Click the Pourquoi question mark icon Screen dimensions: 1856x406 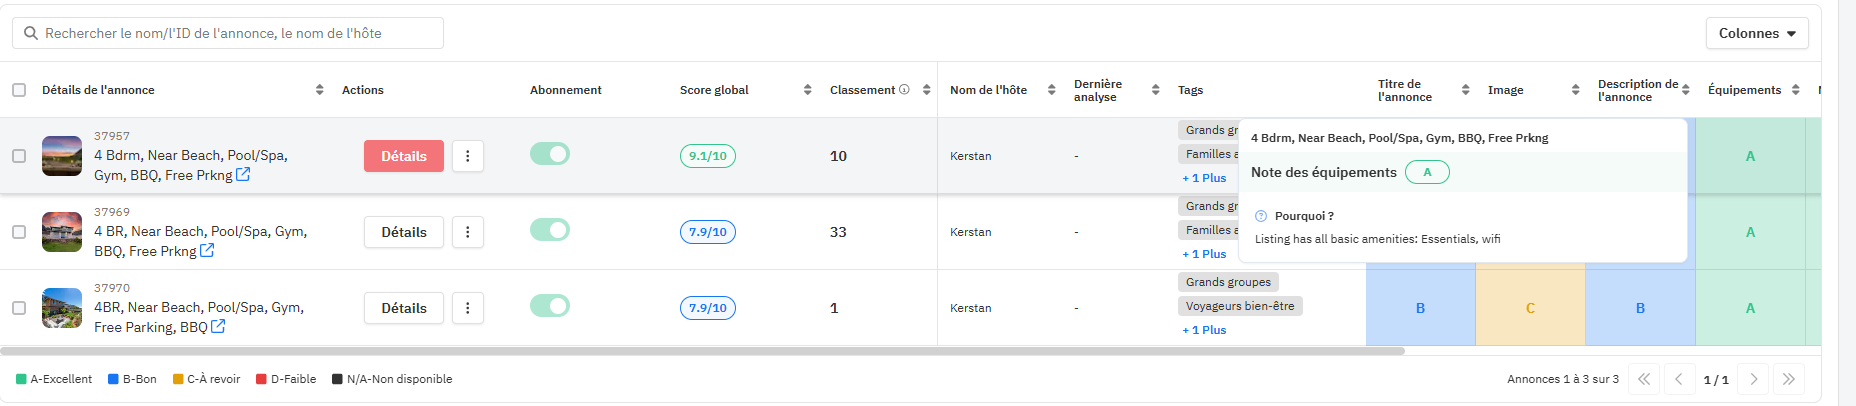pos(1261,216)
